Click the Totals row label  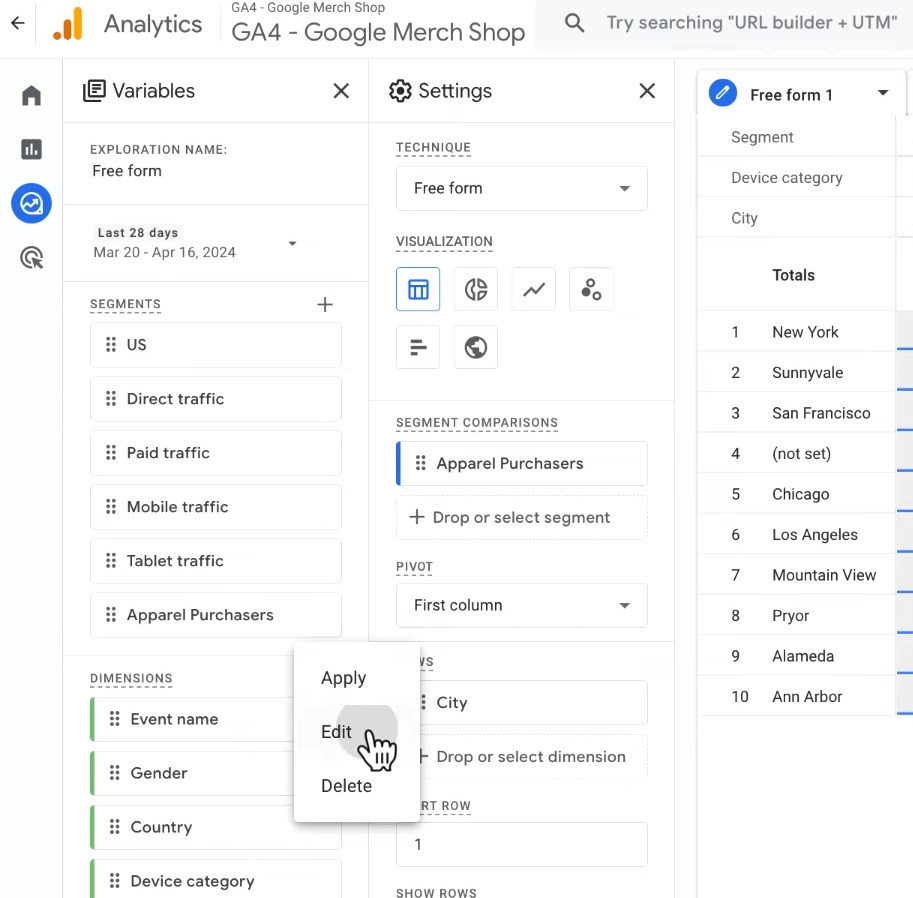pos(793,275)
